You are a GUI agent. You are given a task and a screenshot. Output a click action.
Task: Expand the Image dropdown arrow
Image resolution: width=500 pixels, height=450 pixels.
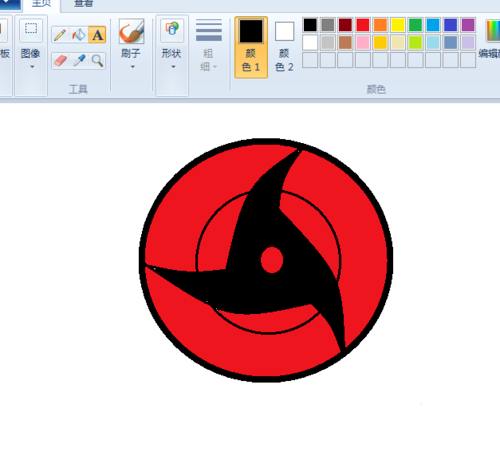[32, 67]
